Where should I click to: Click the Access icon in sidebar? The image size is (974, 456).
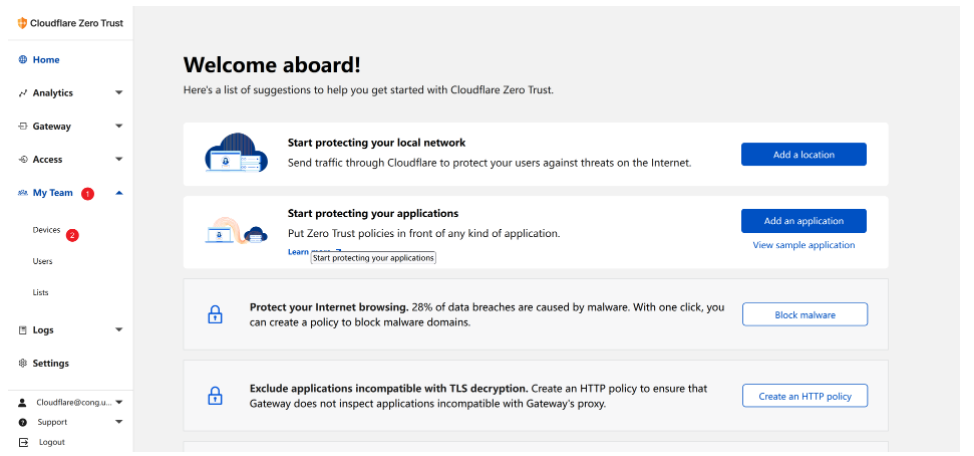click(22, 160)
